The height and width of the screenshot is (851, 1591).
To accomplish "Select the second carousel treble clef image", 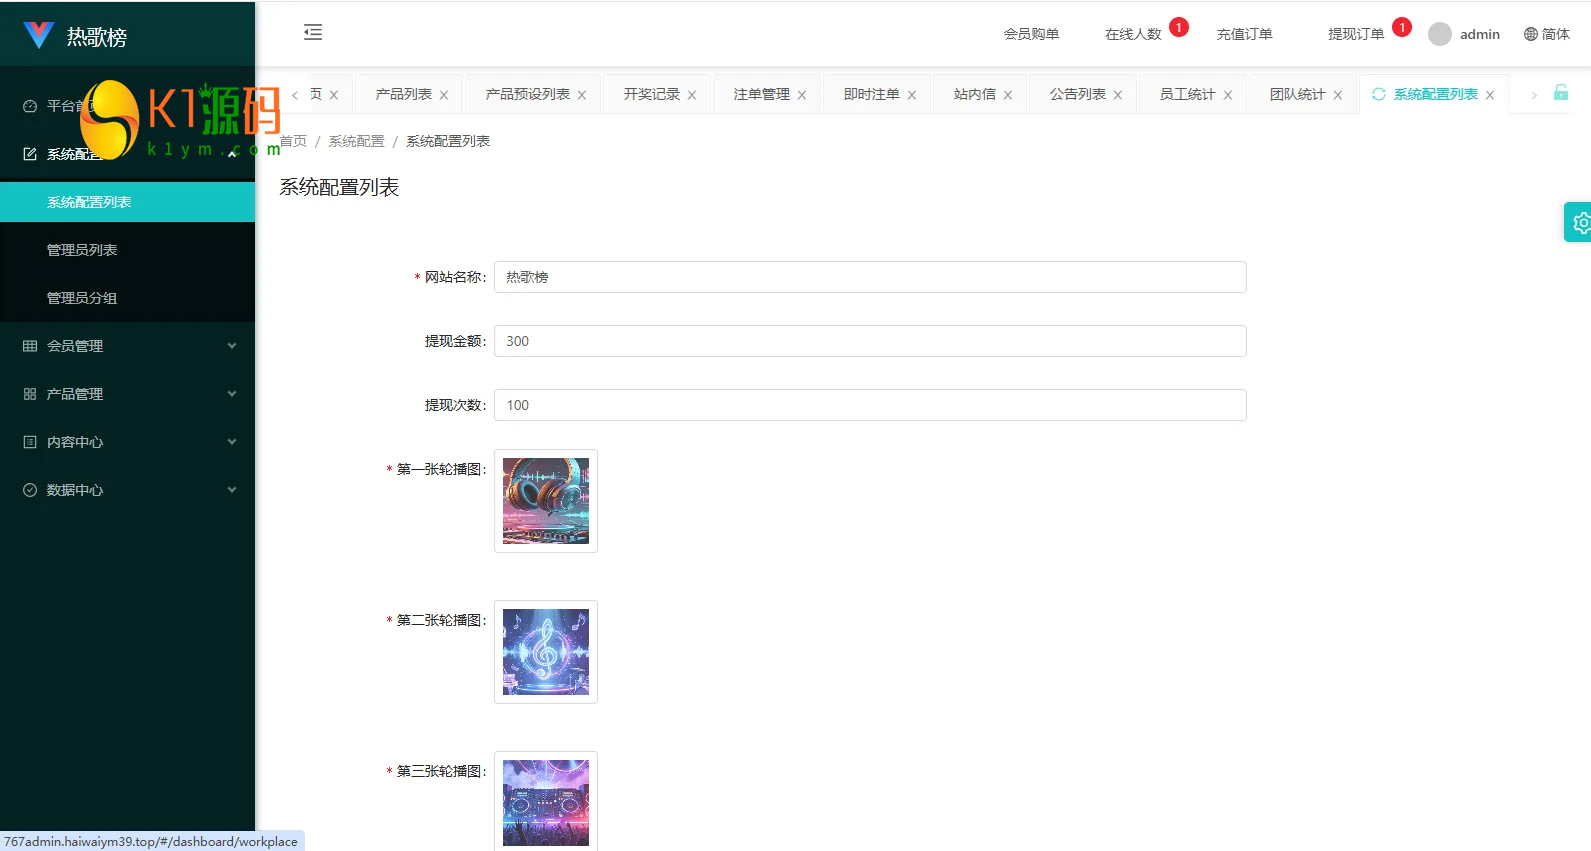I will (x=546, y=652).
